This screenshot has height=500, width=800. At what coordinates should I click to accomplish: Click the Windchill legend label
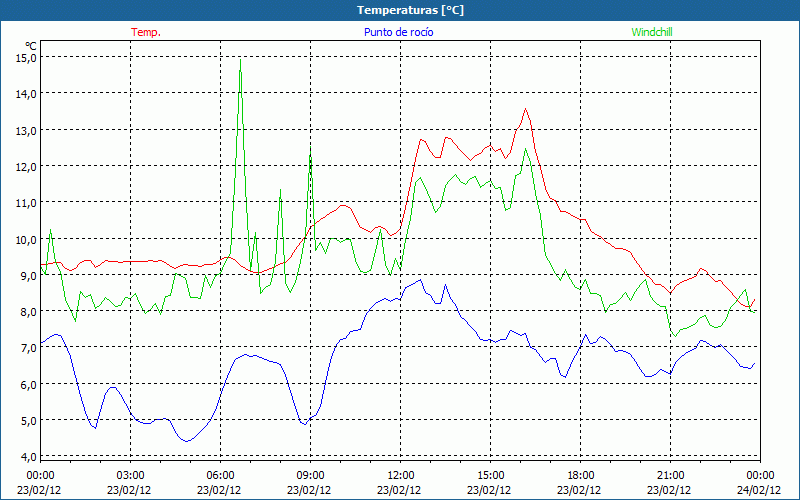652,32
